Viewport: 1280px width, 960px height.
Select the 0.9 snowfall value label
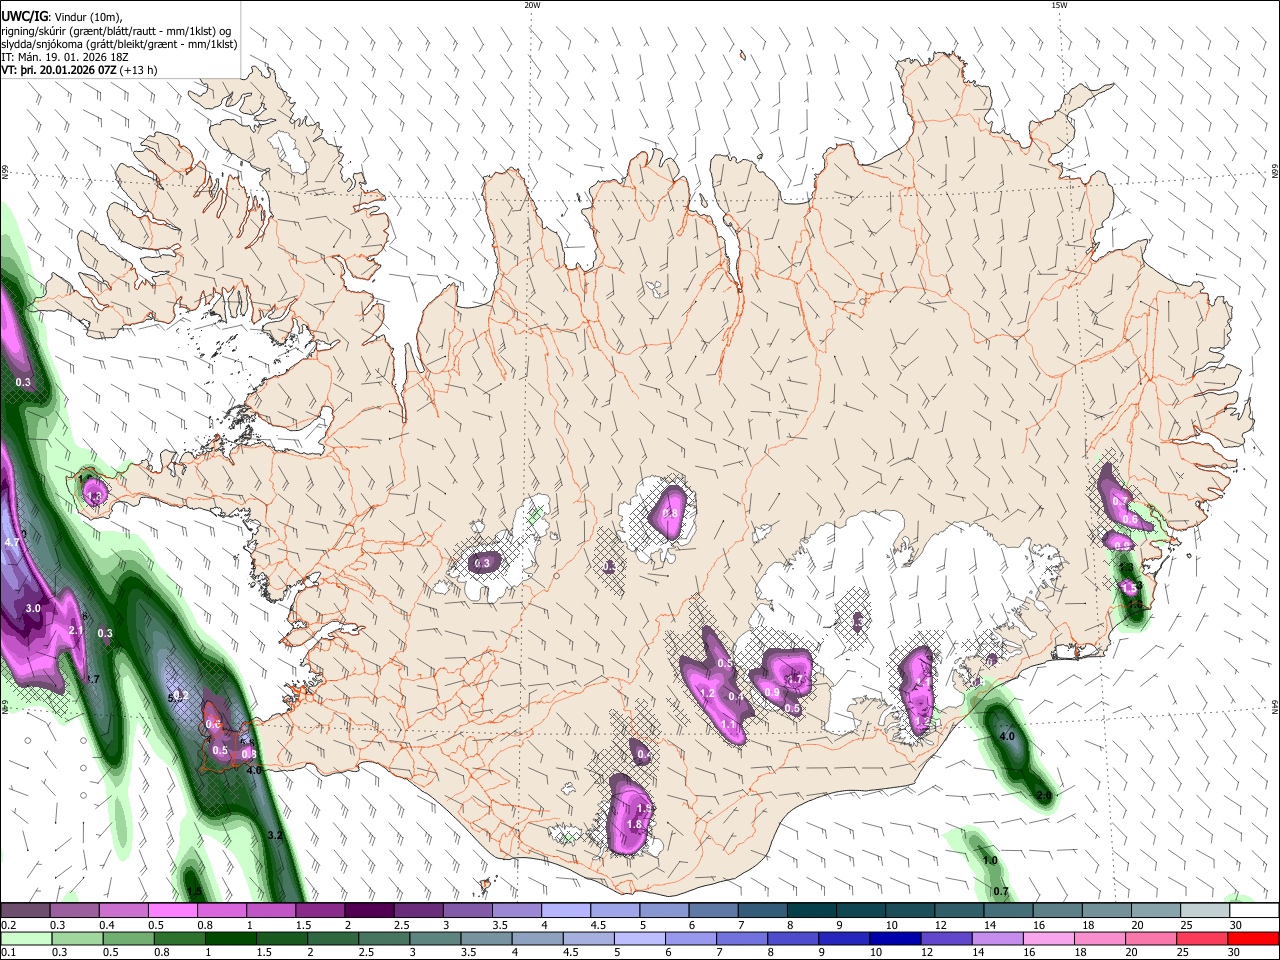[772, 692]
